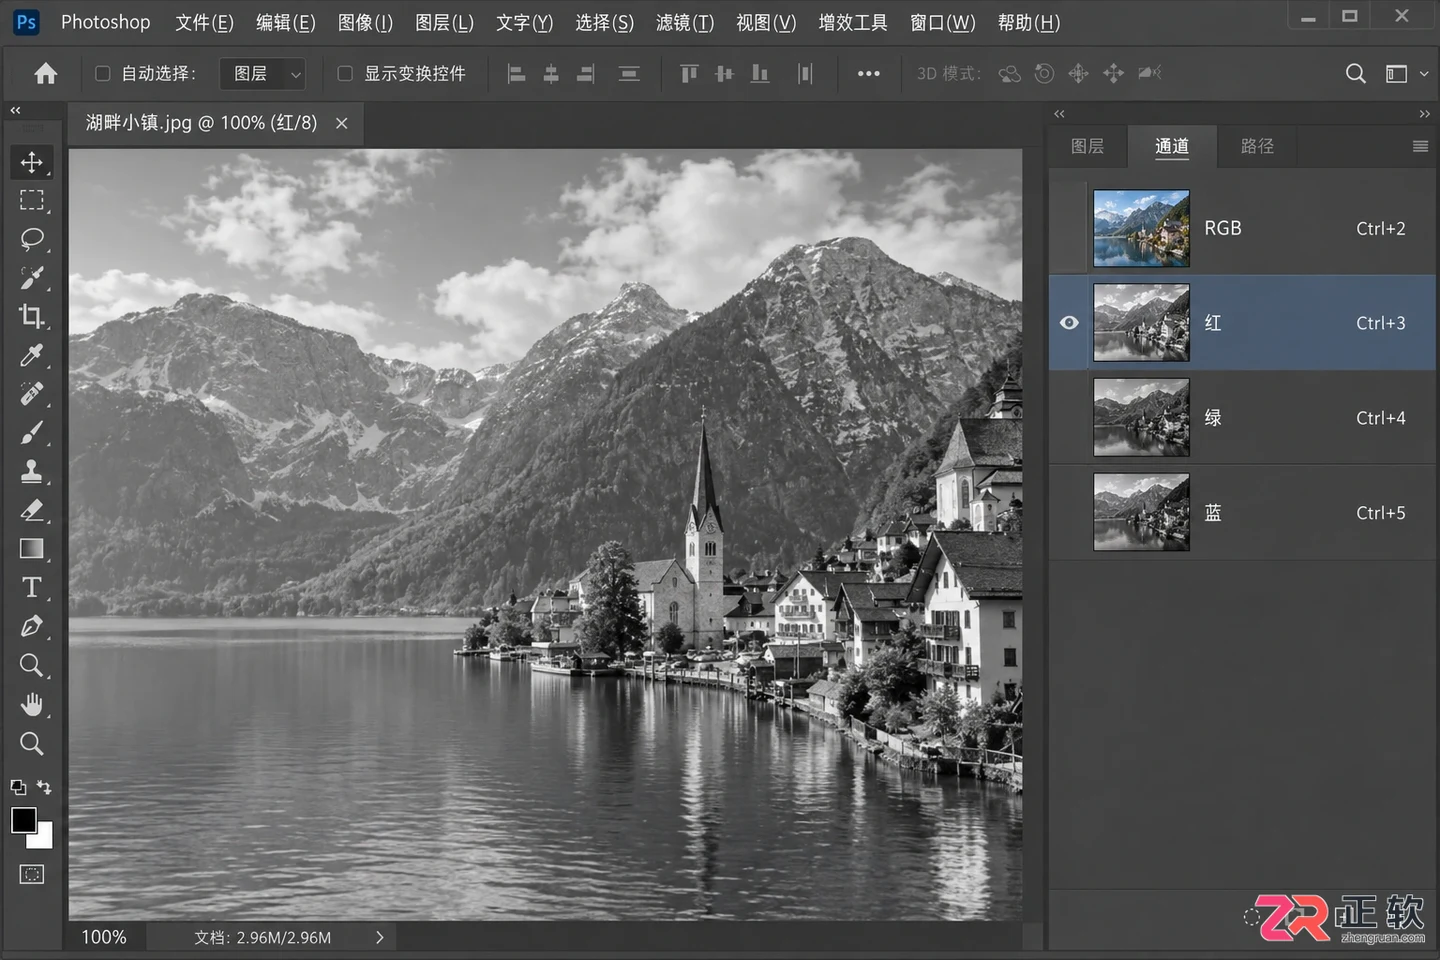Viewport: 1440px width, 960px height.
Task: Click the background white color swatch
Action: [43, 838]
